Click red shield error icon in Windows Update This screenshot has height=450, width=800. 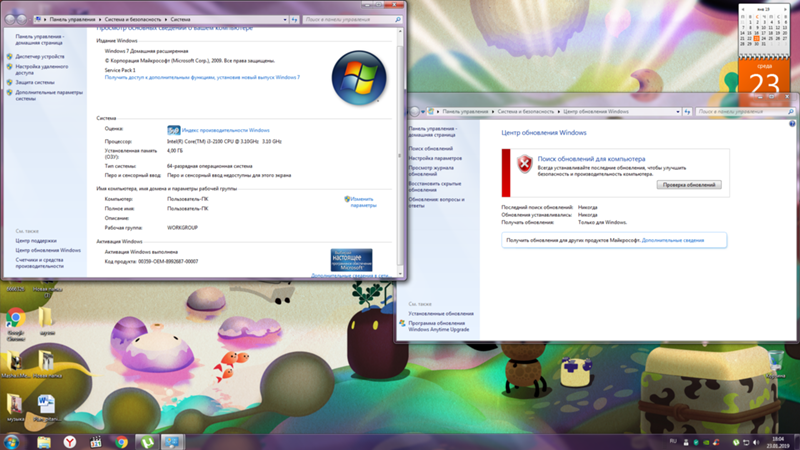(524, 164)
